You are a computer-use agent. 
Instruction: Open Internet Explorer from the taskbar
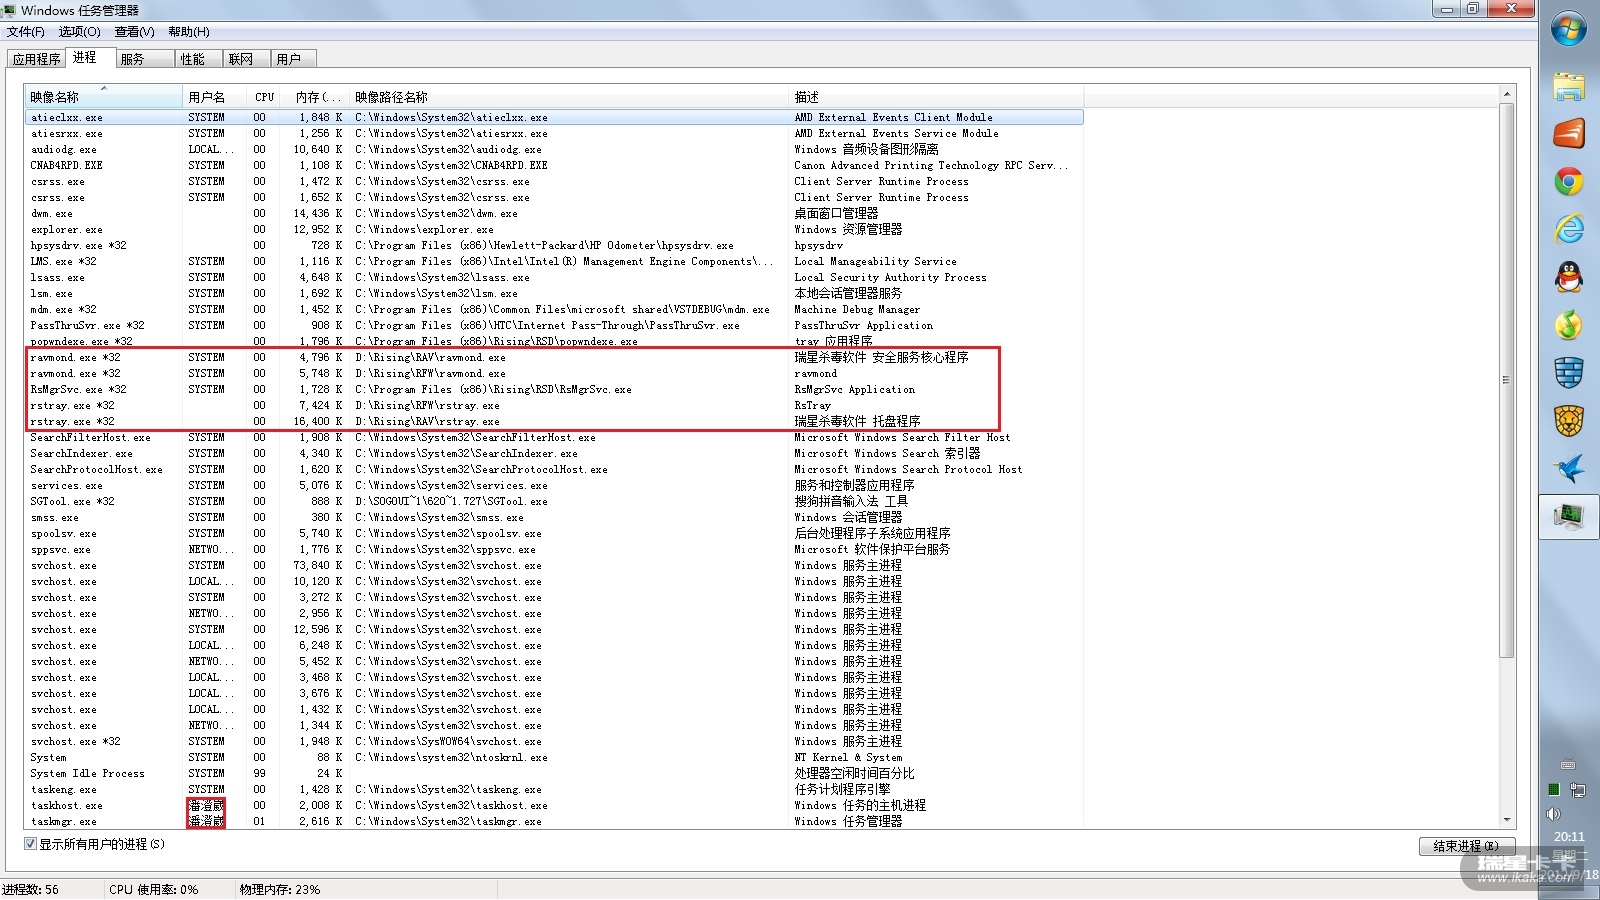1569,229
